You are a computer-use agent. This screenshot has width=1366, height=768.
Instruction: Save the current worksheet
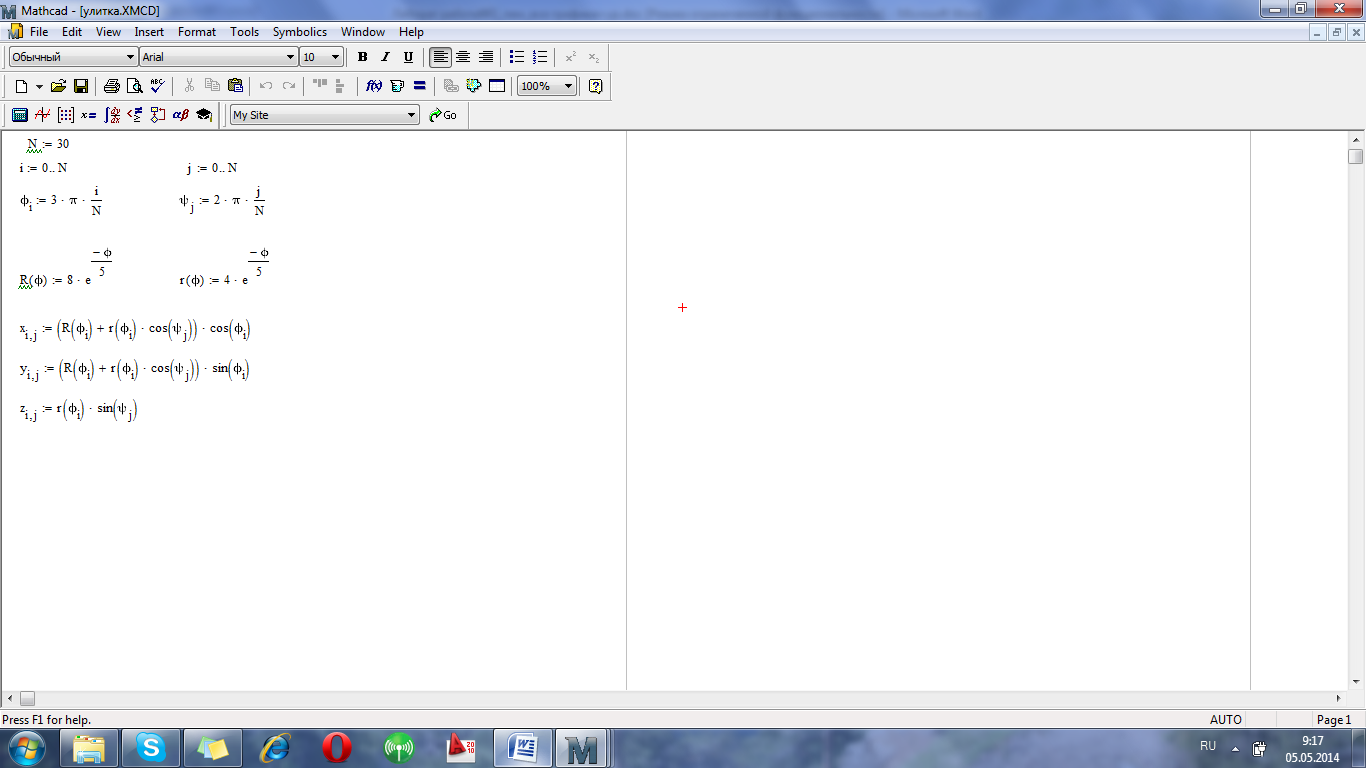tap(81, 86)
